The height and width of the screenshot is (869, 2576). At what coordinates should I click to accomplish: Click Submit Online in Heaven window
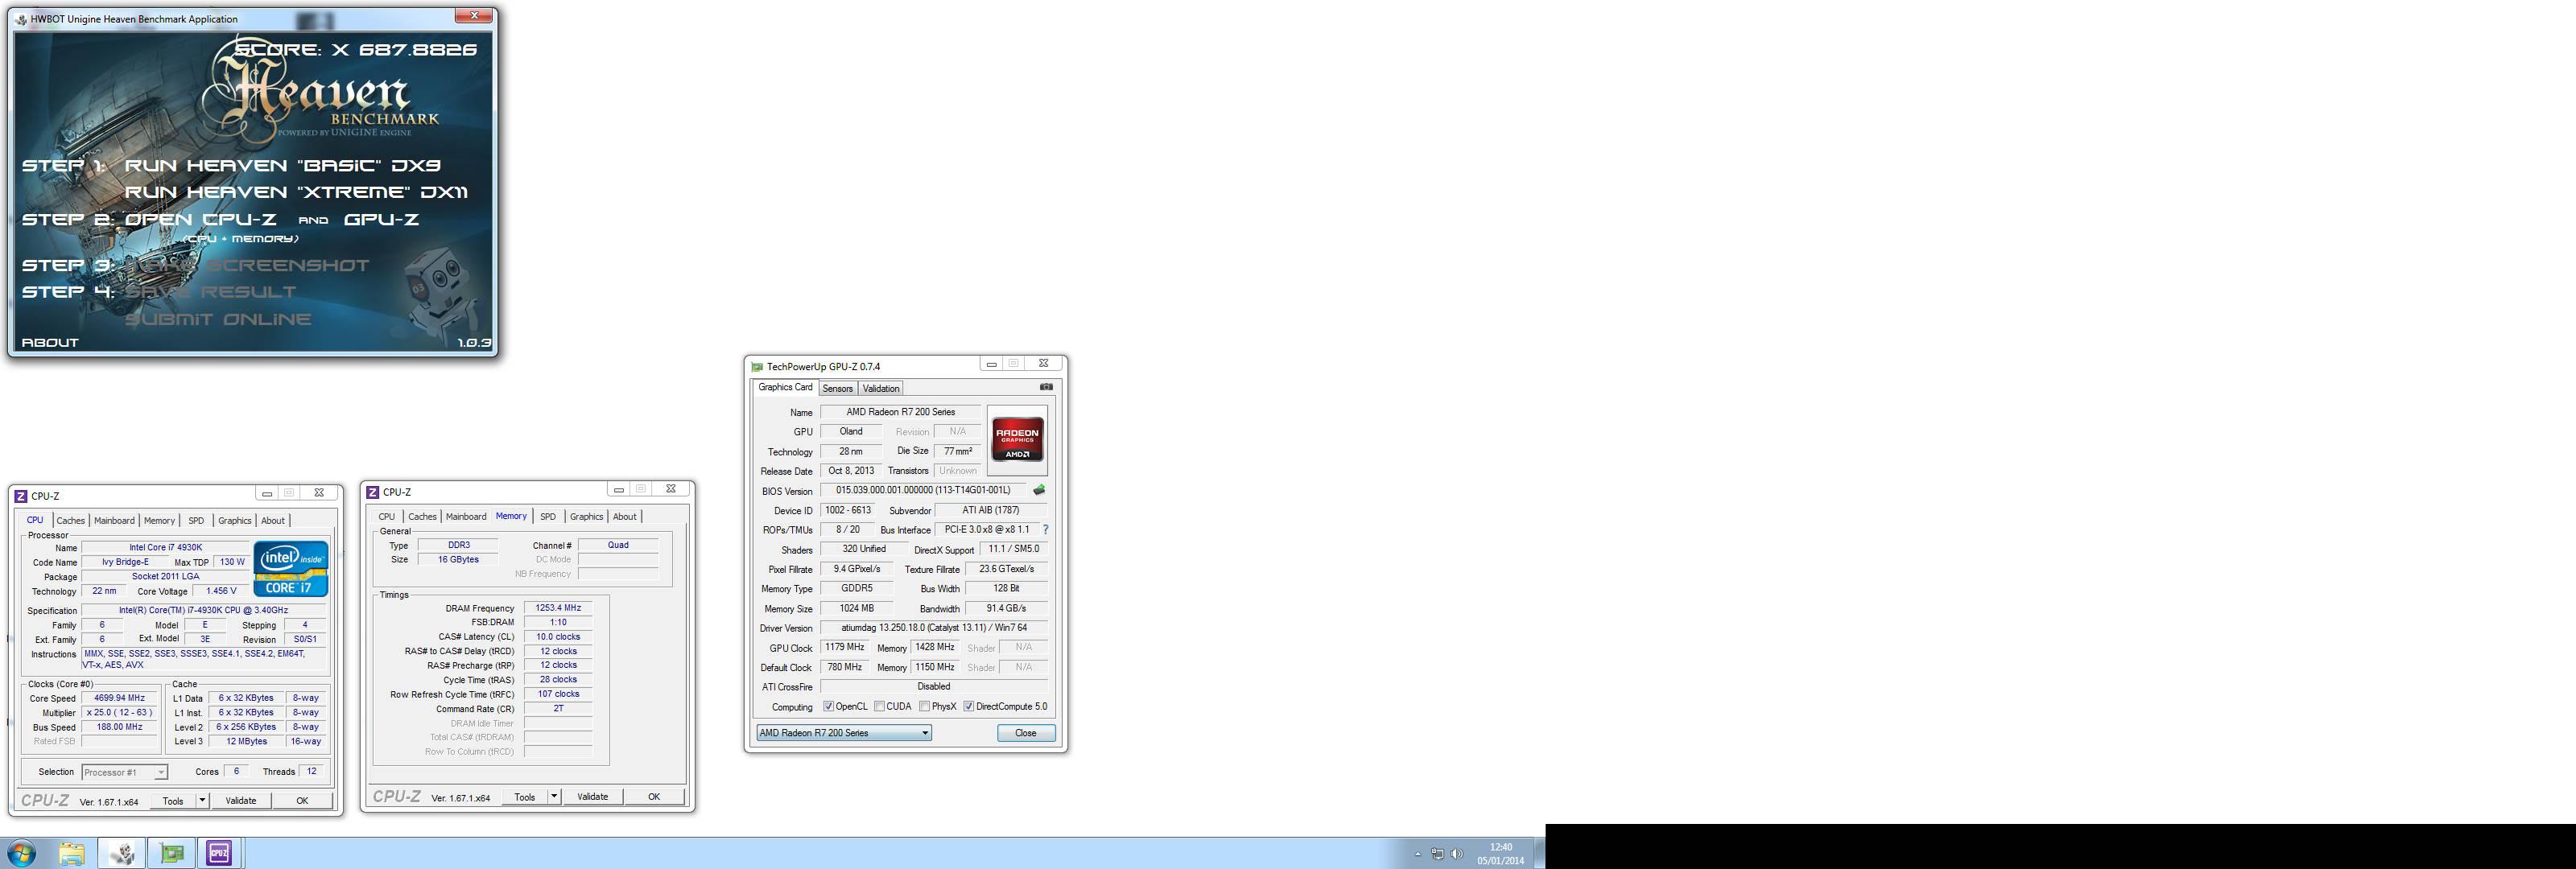[x=218, y=319]
